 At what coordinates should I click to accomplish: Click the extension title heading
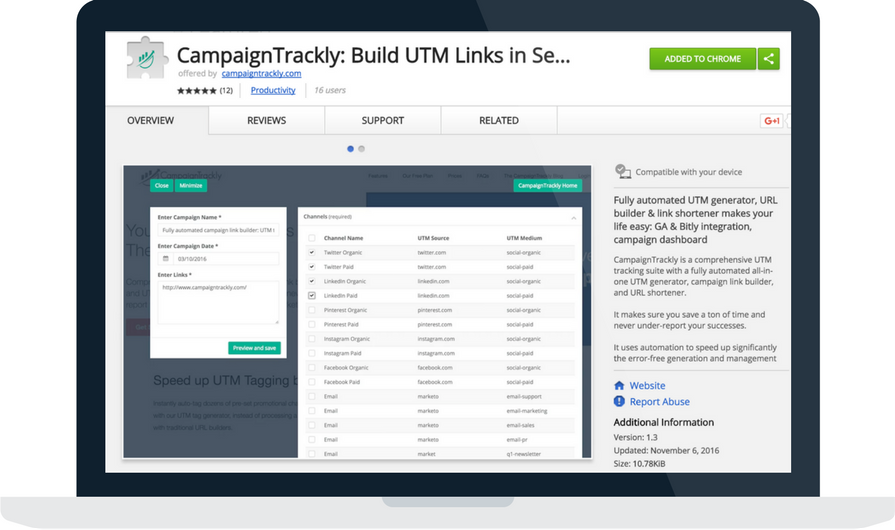373,56
